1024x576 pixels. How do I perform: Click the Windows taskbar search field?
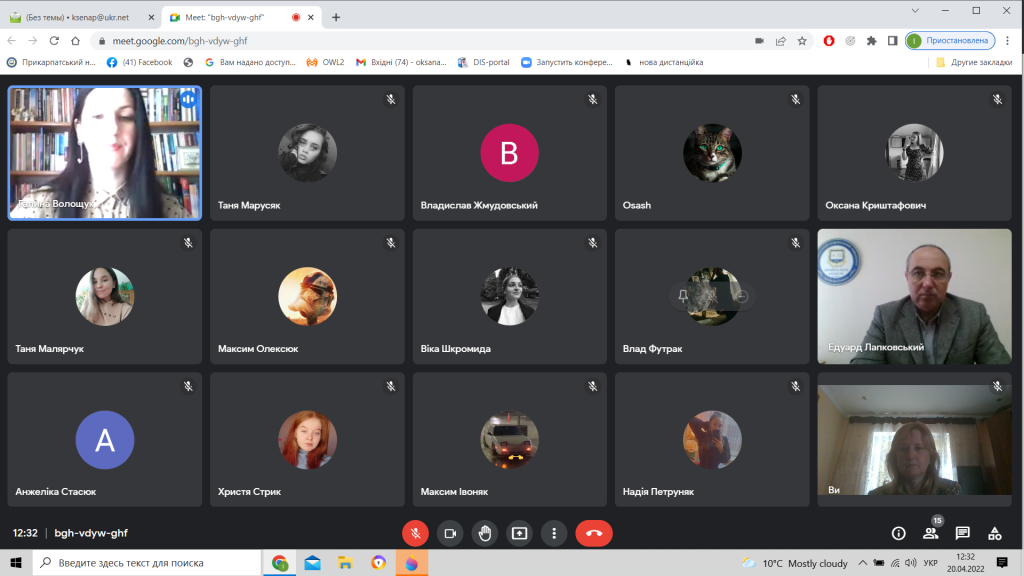(x=150, y=563)
